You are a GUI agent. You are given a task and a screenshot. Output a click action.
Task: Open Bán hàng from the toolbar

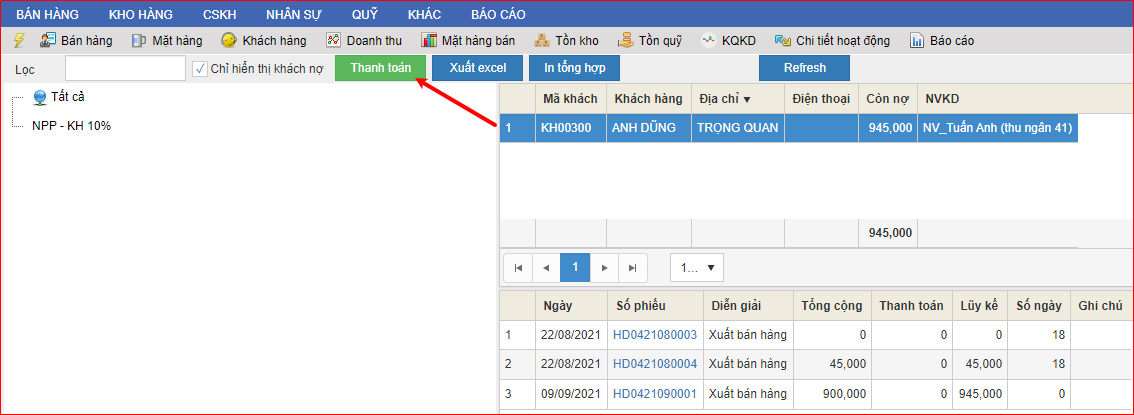pos(76,40)
